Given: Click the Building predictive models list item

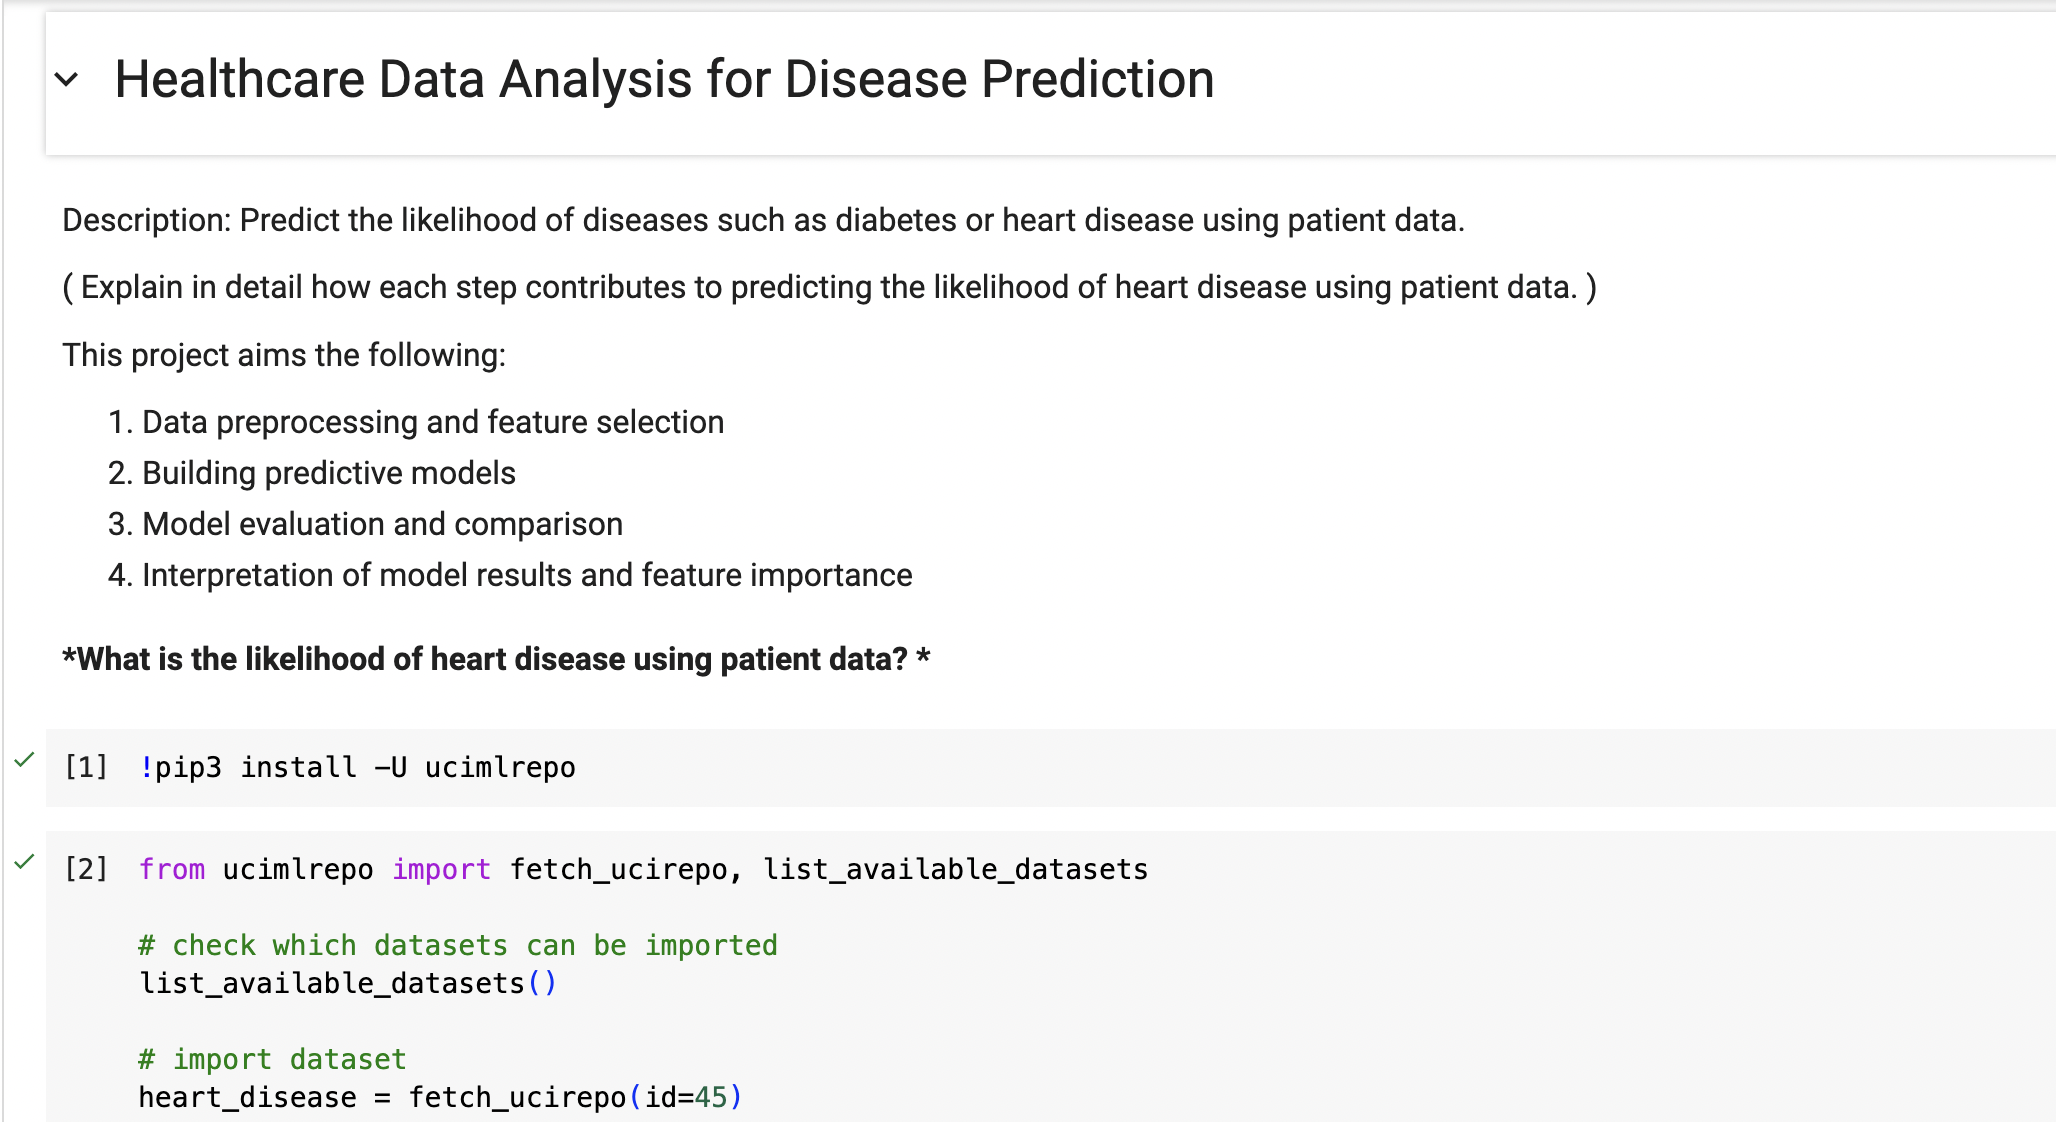Looking at the screenshot, I should [328, 472].
